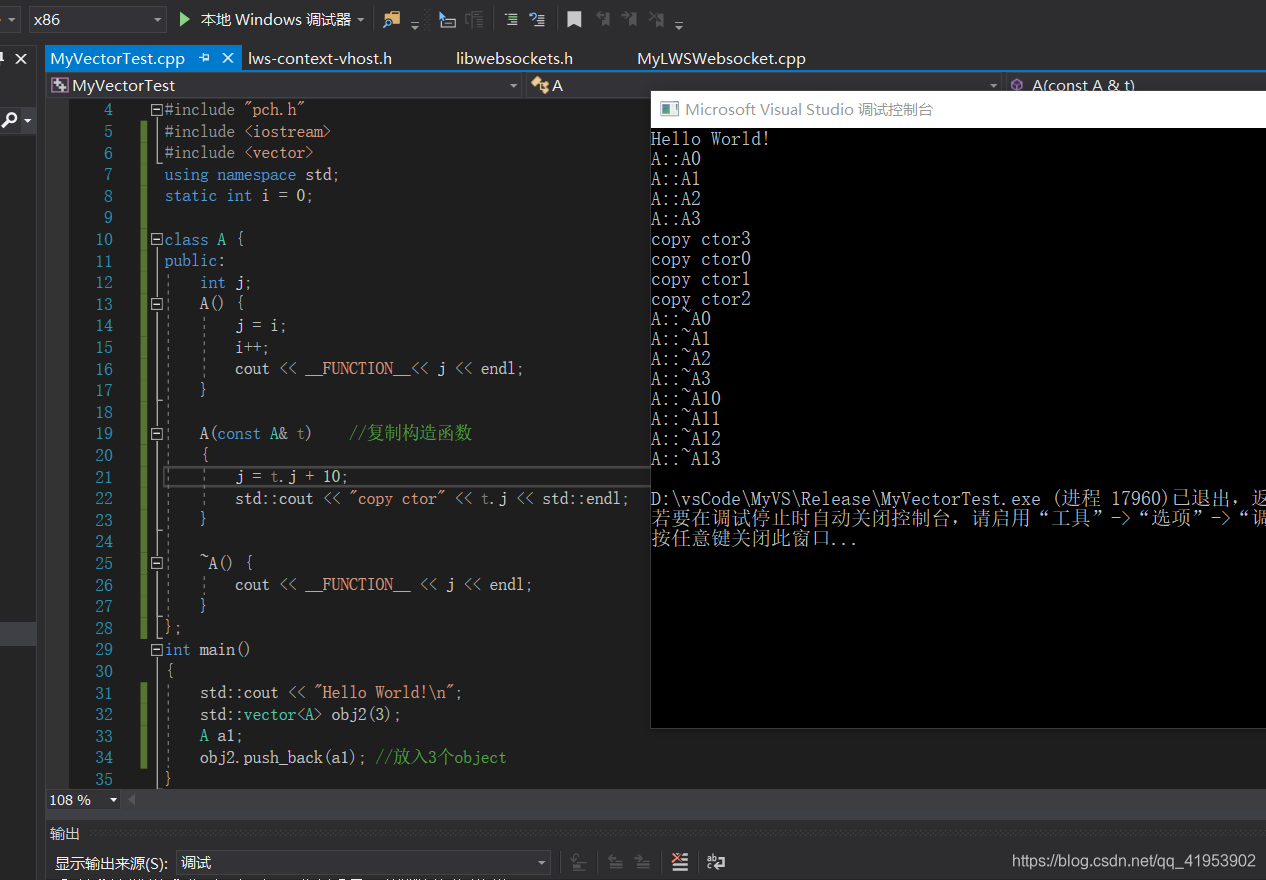This screenshot has width=1266, height=880.
Task: Open the MyVectorTest project scope dropdown
Action: (x=285, y=85)
